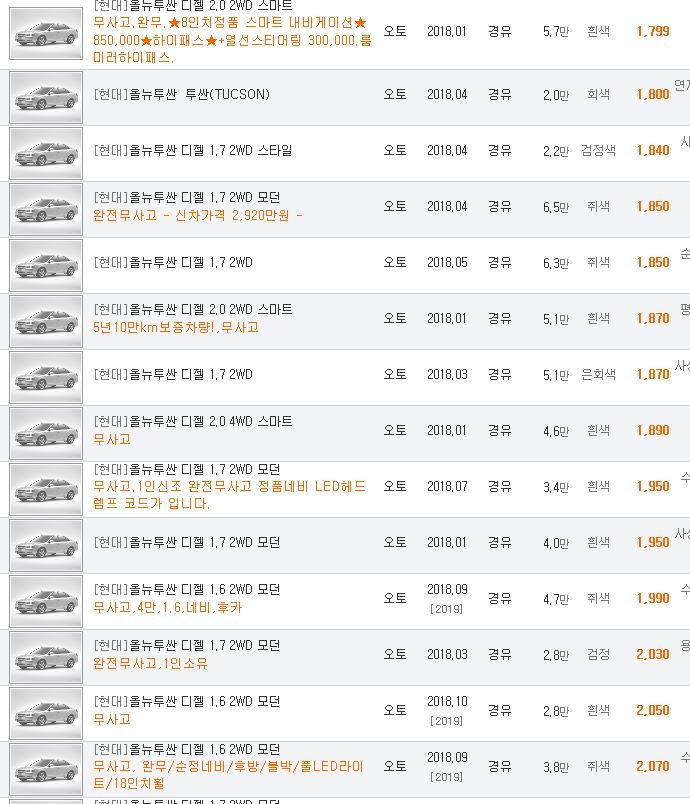Open listing with 5년10만km보증차량 note
Image resolution: width=690 pixels, height=804 pixels.
coord(176,327)
